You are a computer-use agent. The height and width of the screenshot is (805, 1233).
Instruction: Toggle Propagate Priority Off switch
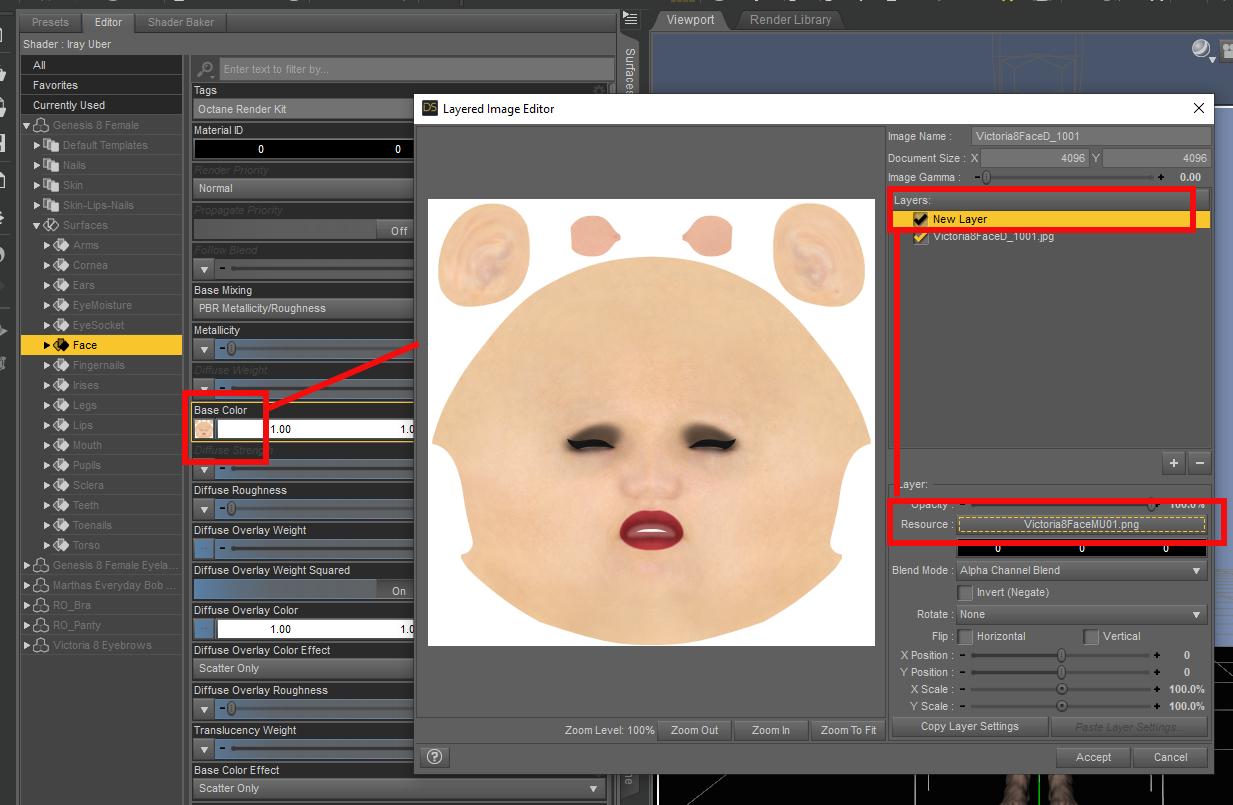click(x=304, y=230)
